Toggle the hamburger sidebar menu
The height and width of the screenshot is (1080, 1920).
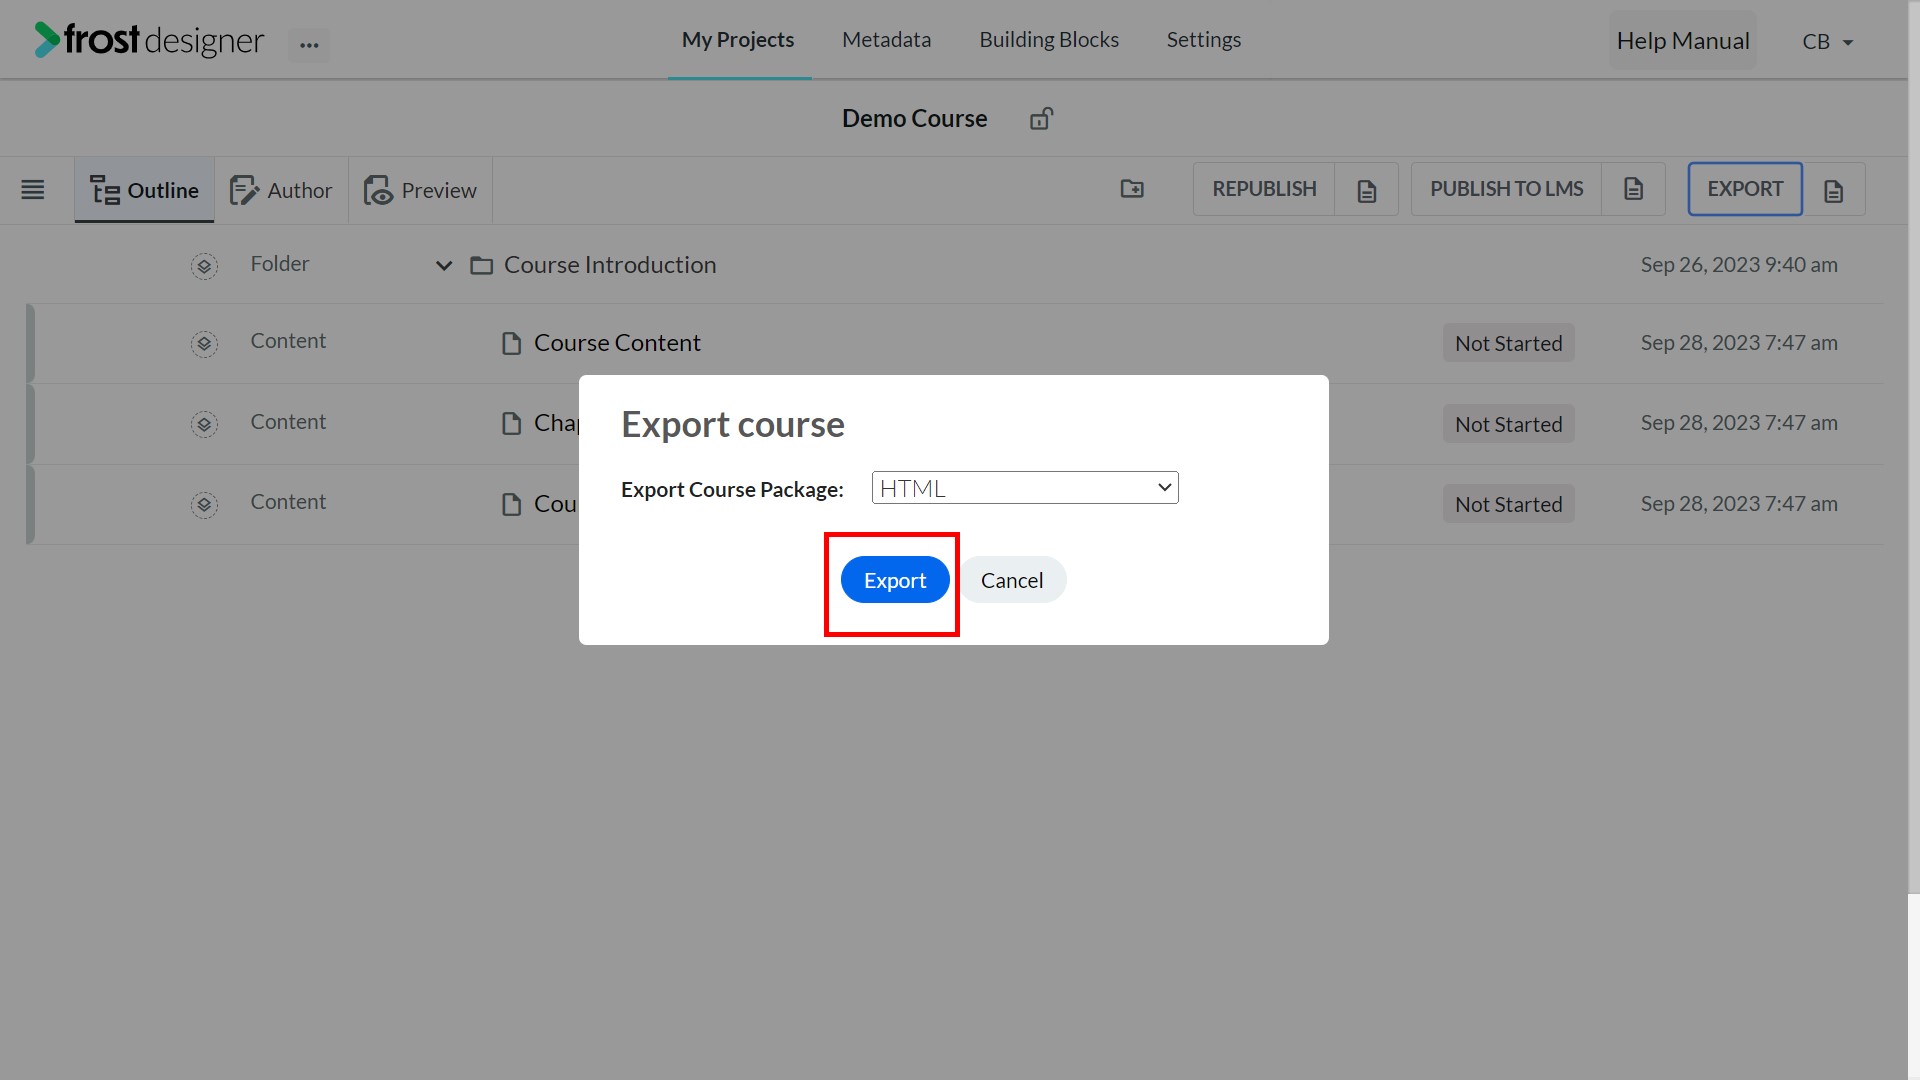click(33, 189)
